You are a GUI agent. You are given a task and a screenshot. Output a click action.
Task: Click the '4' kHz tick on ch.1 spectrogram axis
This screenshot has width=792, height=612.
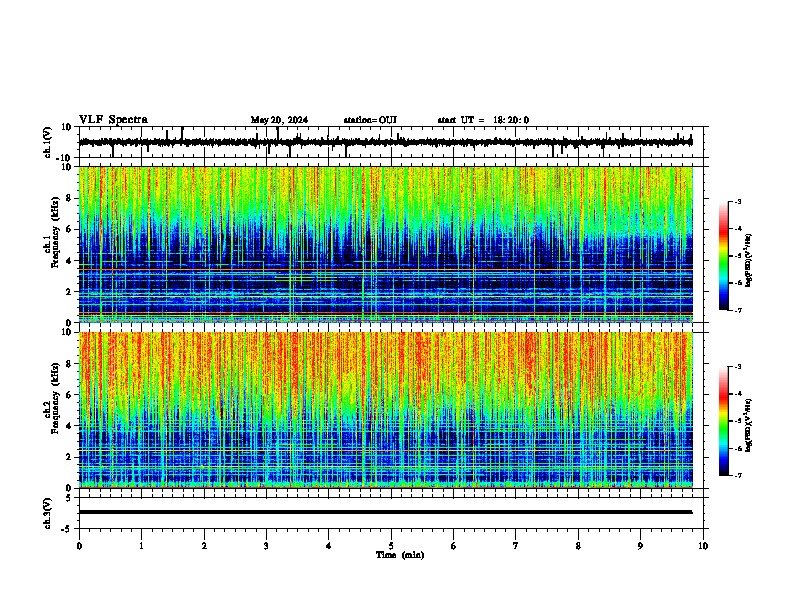tap(70, 261)
